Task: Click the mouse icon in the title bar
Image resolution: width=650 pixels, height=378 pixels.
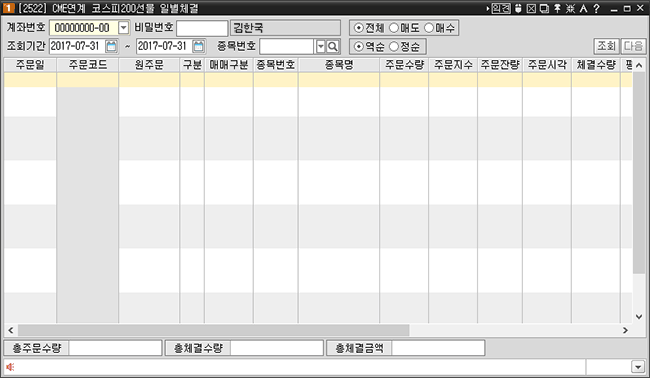Action: point(518,8)
